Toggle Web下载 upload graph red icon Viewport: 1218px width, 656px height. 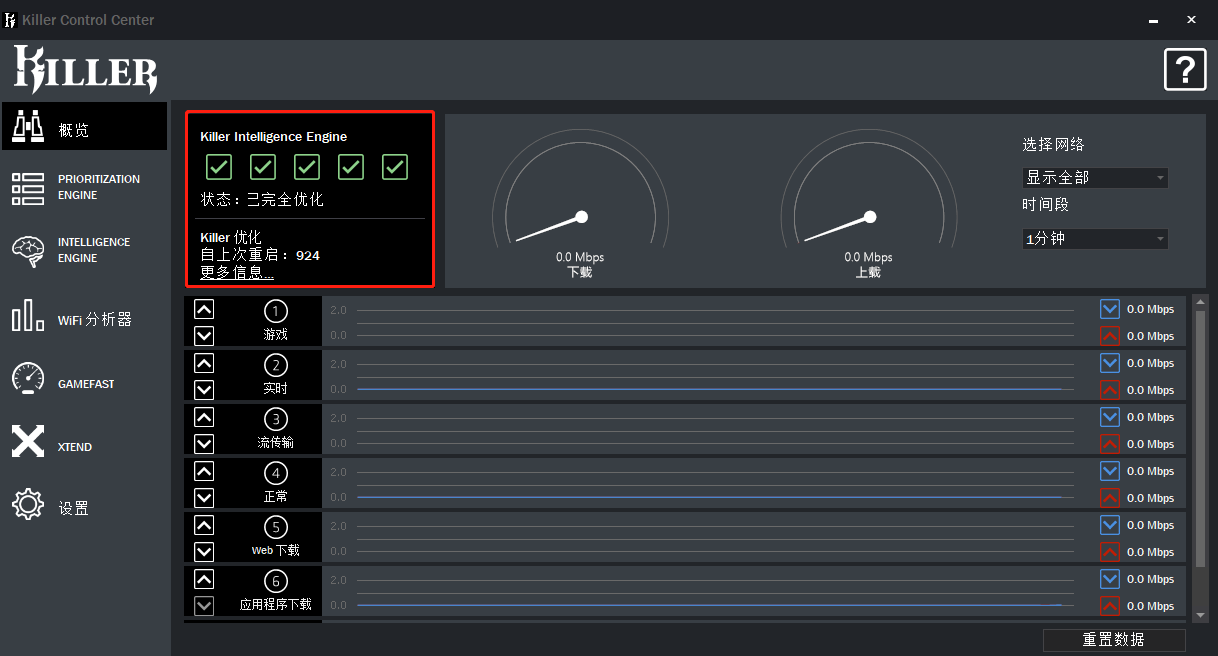click(1110, 552)
